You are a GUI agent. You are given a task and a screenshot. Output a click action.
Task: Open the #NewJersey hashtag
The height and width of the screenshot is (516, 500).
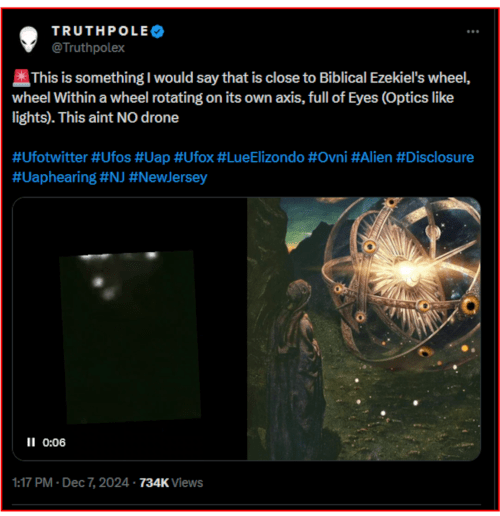(168, 177)
